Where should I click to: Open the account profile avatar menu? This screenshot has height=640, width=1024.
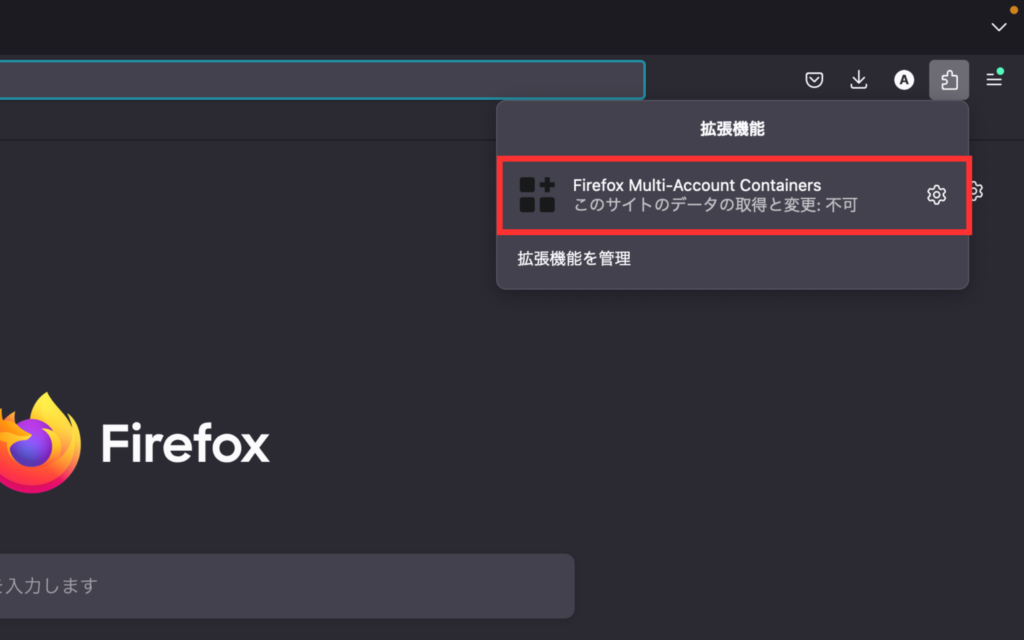[x=903, y=80]
